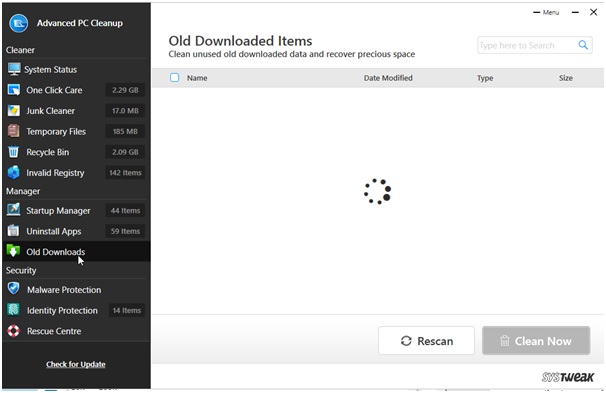Click the 2.29 GB badge of One Click Care
Viewport: 606px width, 393px height.
tap(125, 90)
